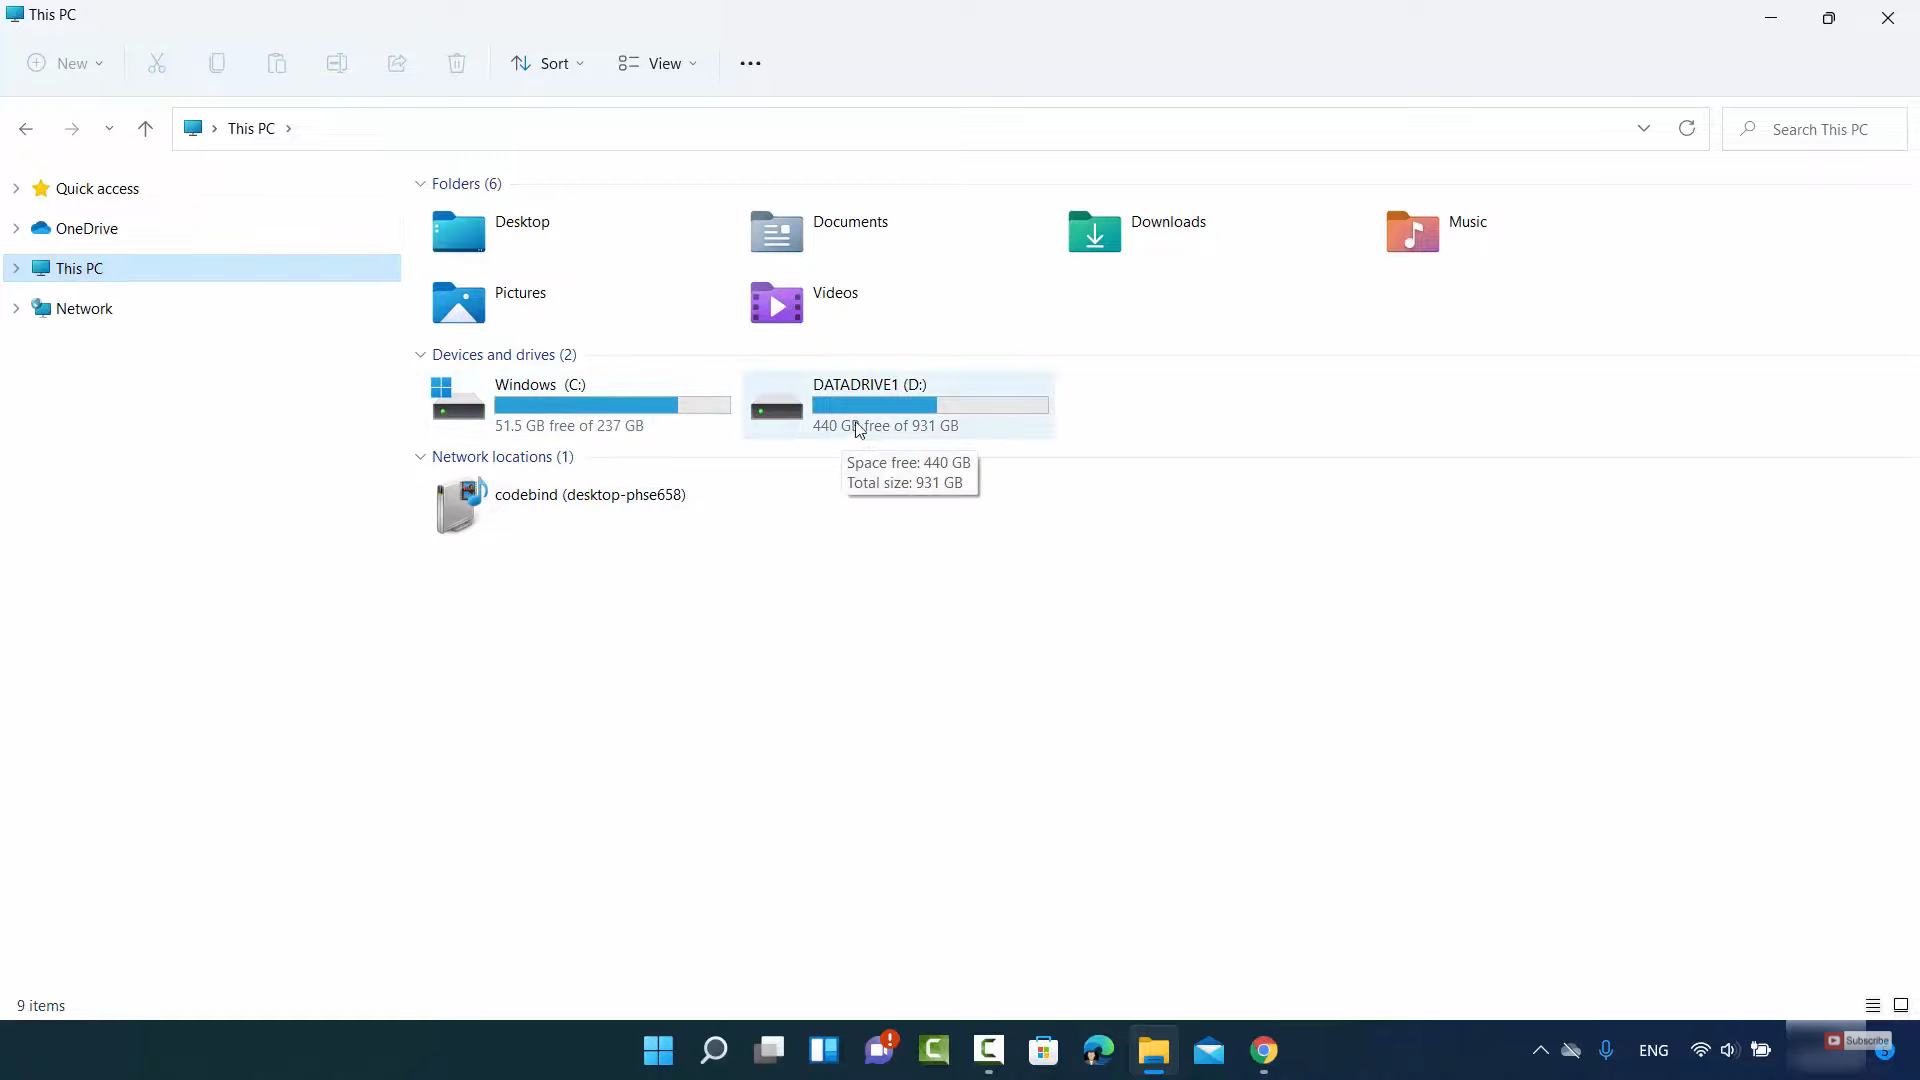This screenshot has height=1080, width=1920.
Task: Open the Sort dropdown menu
Action: coord(547,63)
